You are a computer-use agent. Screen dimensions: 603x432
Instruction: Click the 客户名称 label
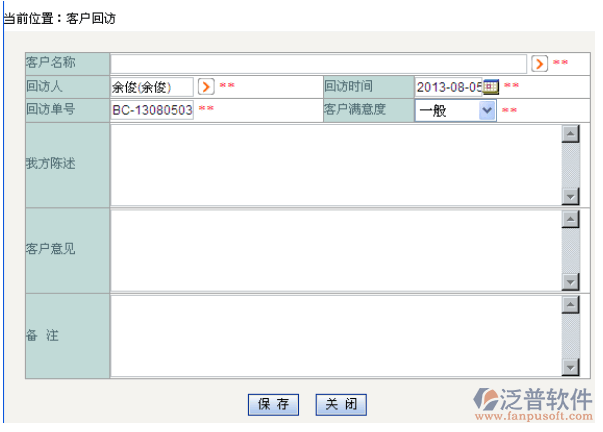[51, 62]
